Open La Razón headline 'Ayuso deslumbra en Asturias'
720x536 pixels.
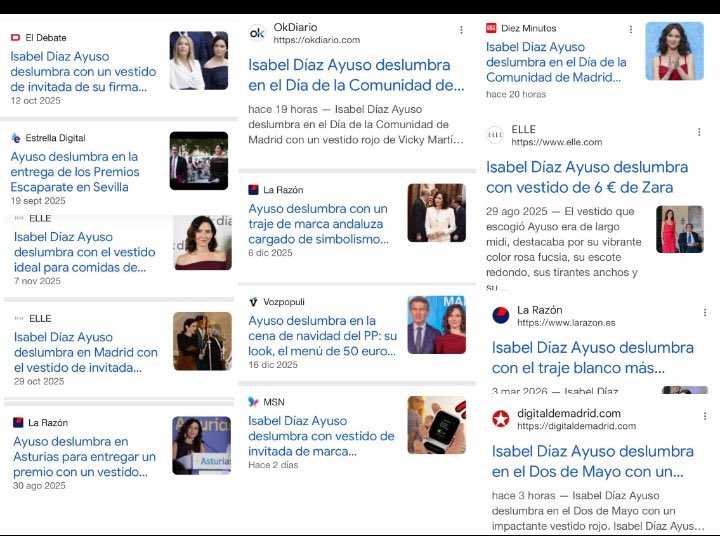click(x=84, y=457)
